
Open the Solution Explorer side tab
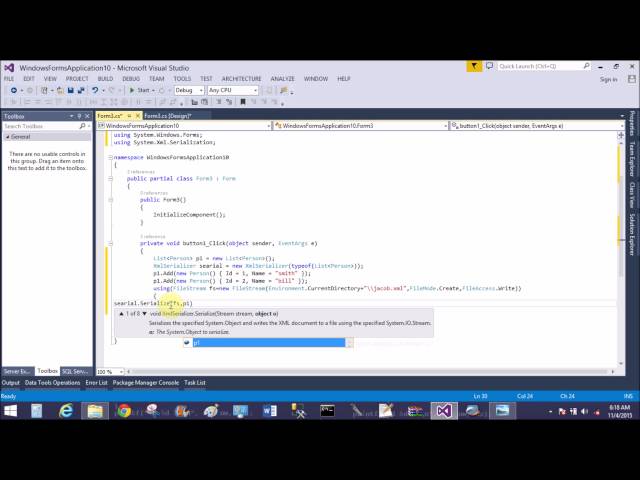pos(632,235)
